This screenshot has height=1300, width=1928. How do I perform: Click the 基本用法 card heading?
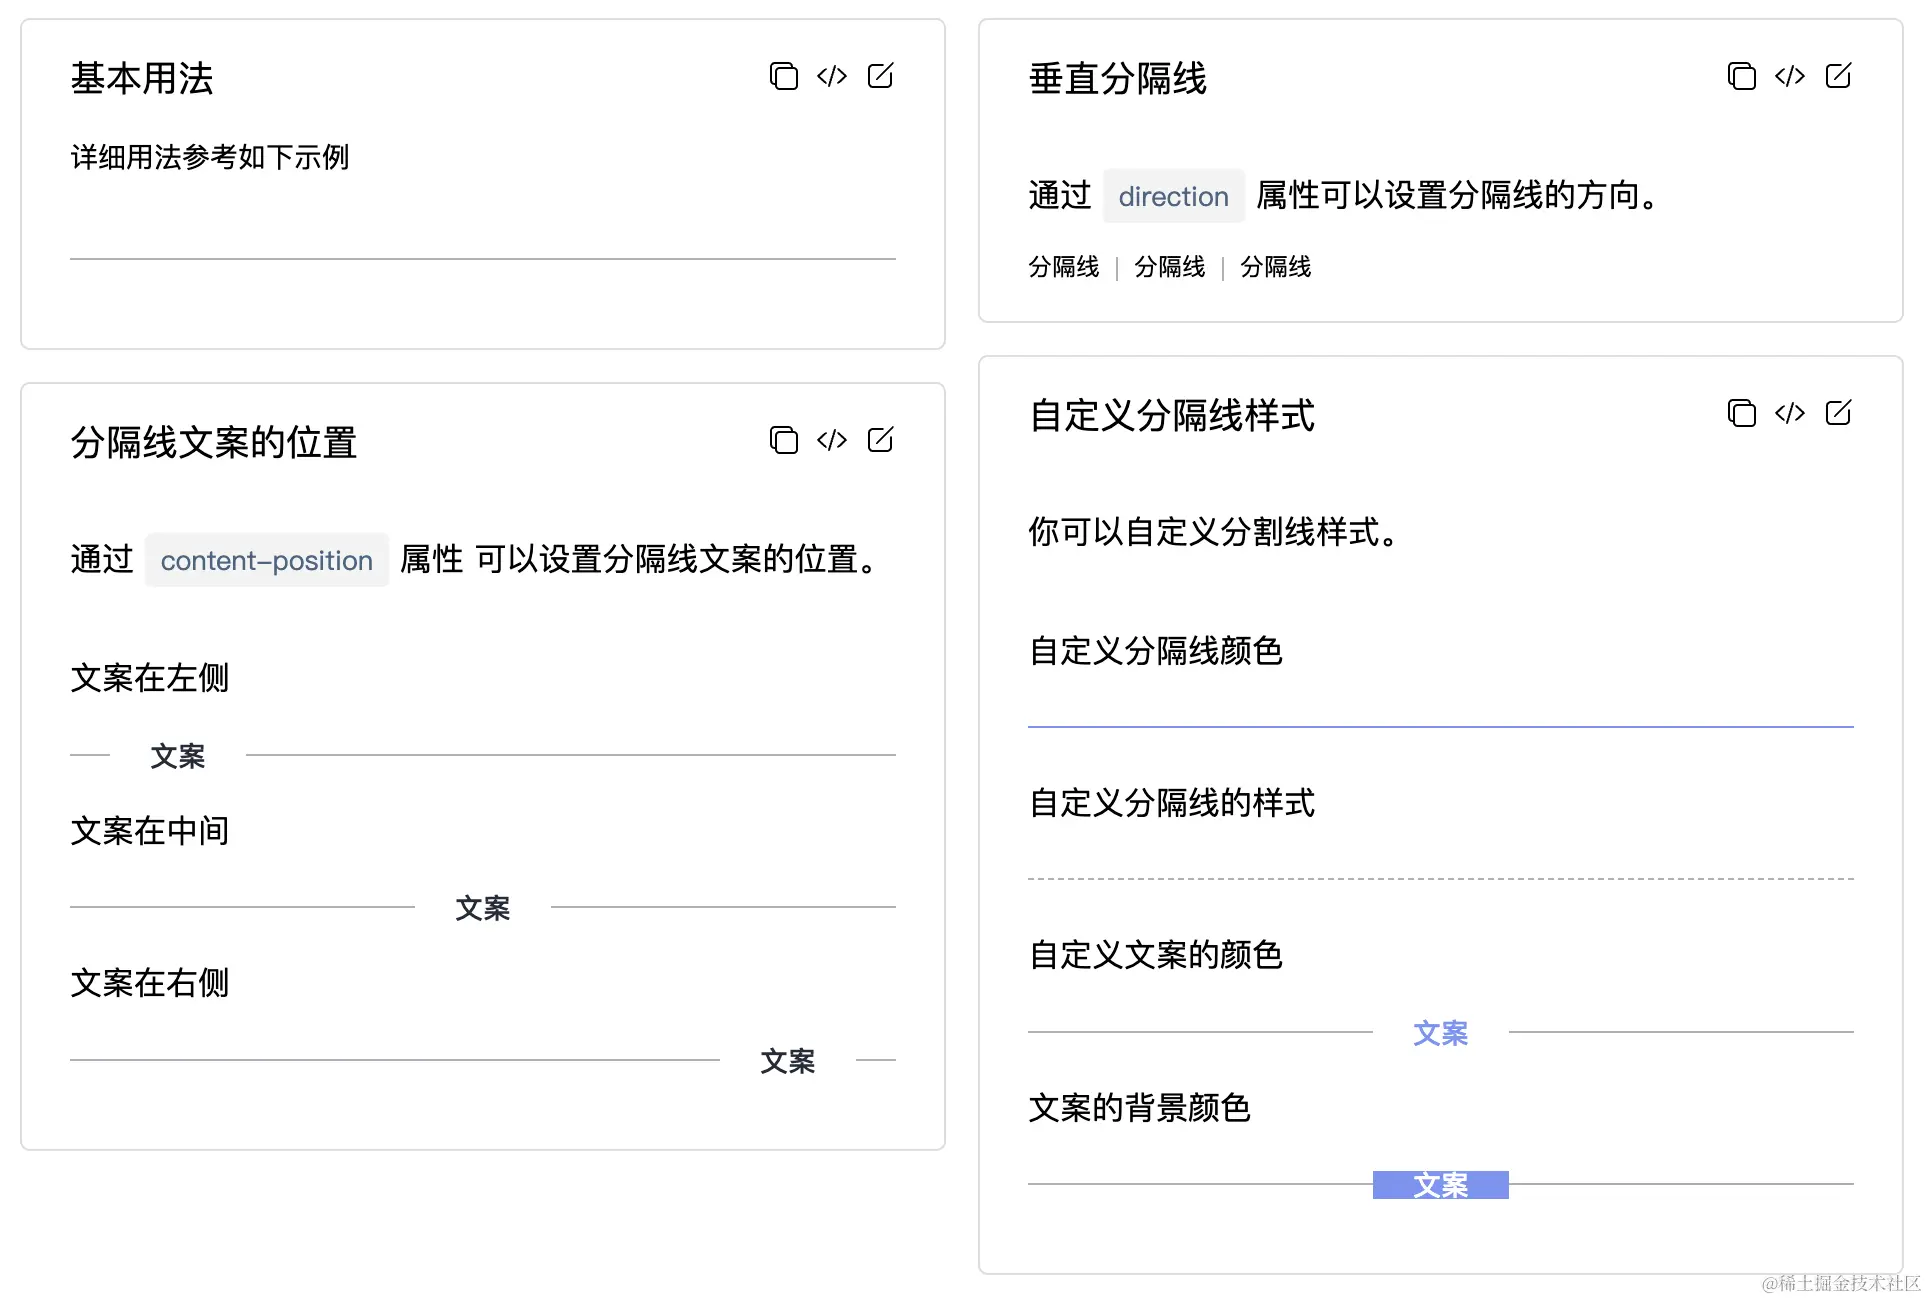(x=142, y=78)
